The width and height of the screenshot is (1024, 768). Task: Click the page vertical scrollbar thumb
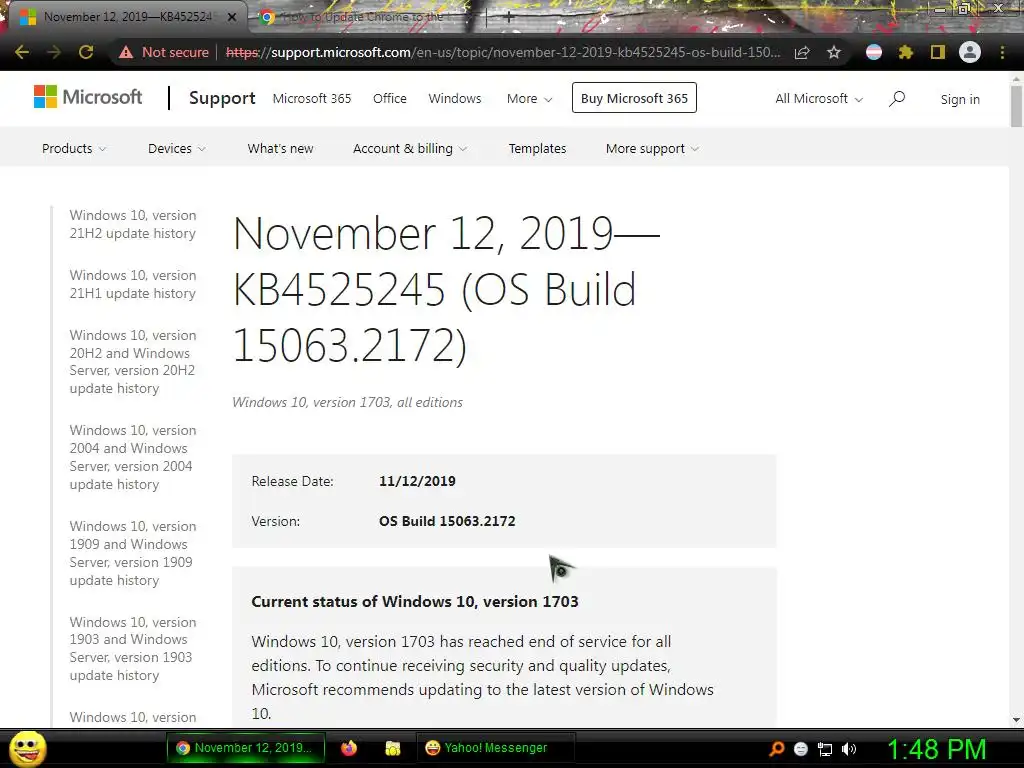[1016, 106]
